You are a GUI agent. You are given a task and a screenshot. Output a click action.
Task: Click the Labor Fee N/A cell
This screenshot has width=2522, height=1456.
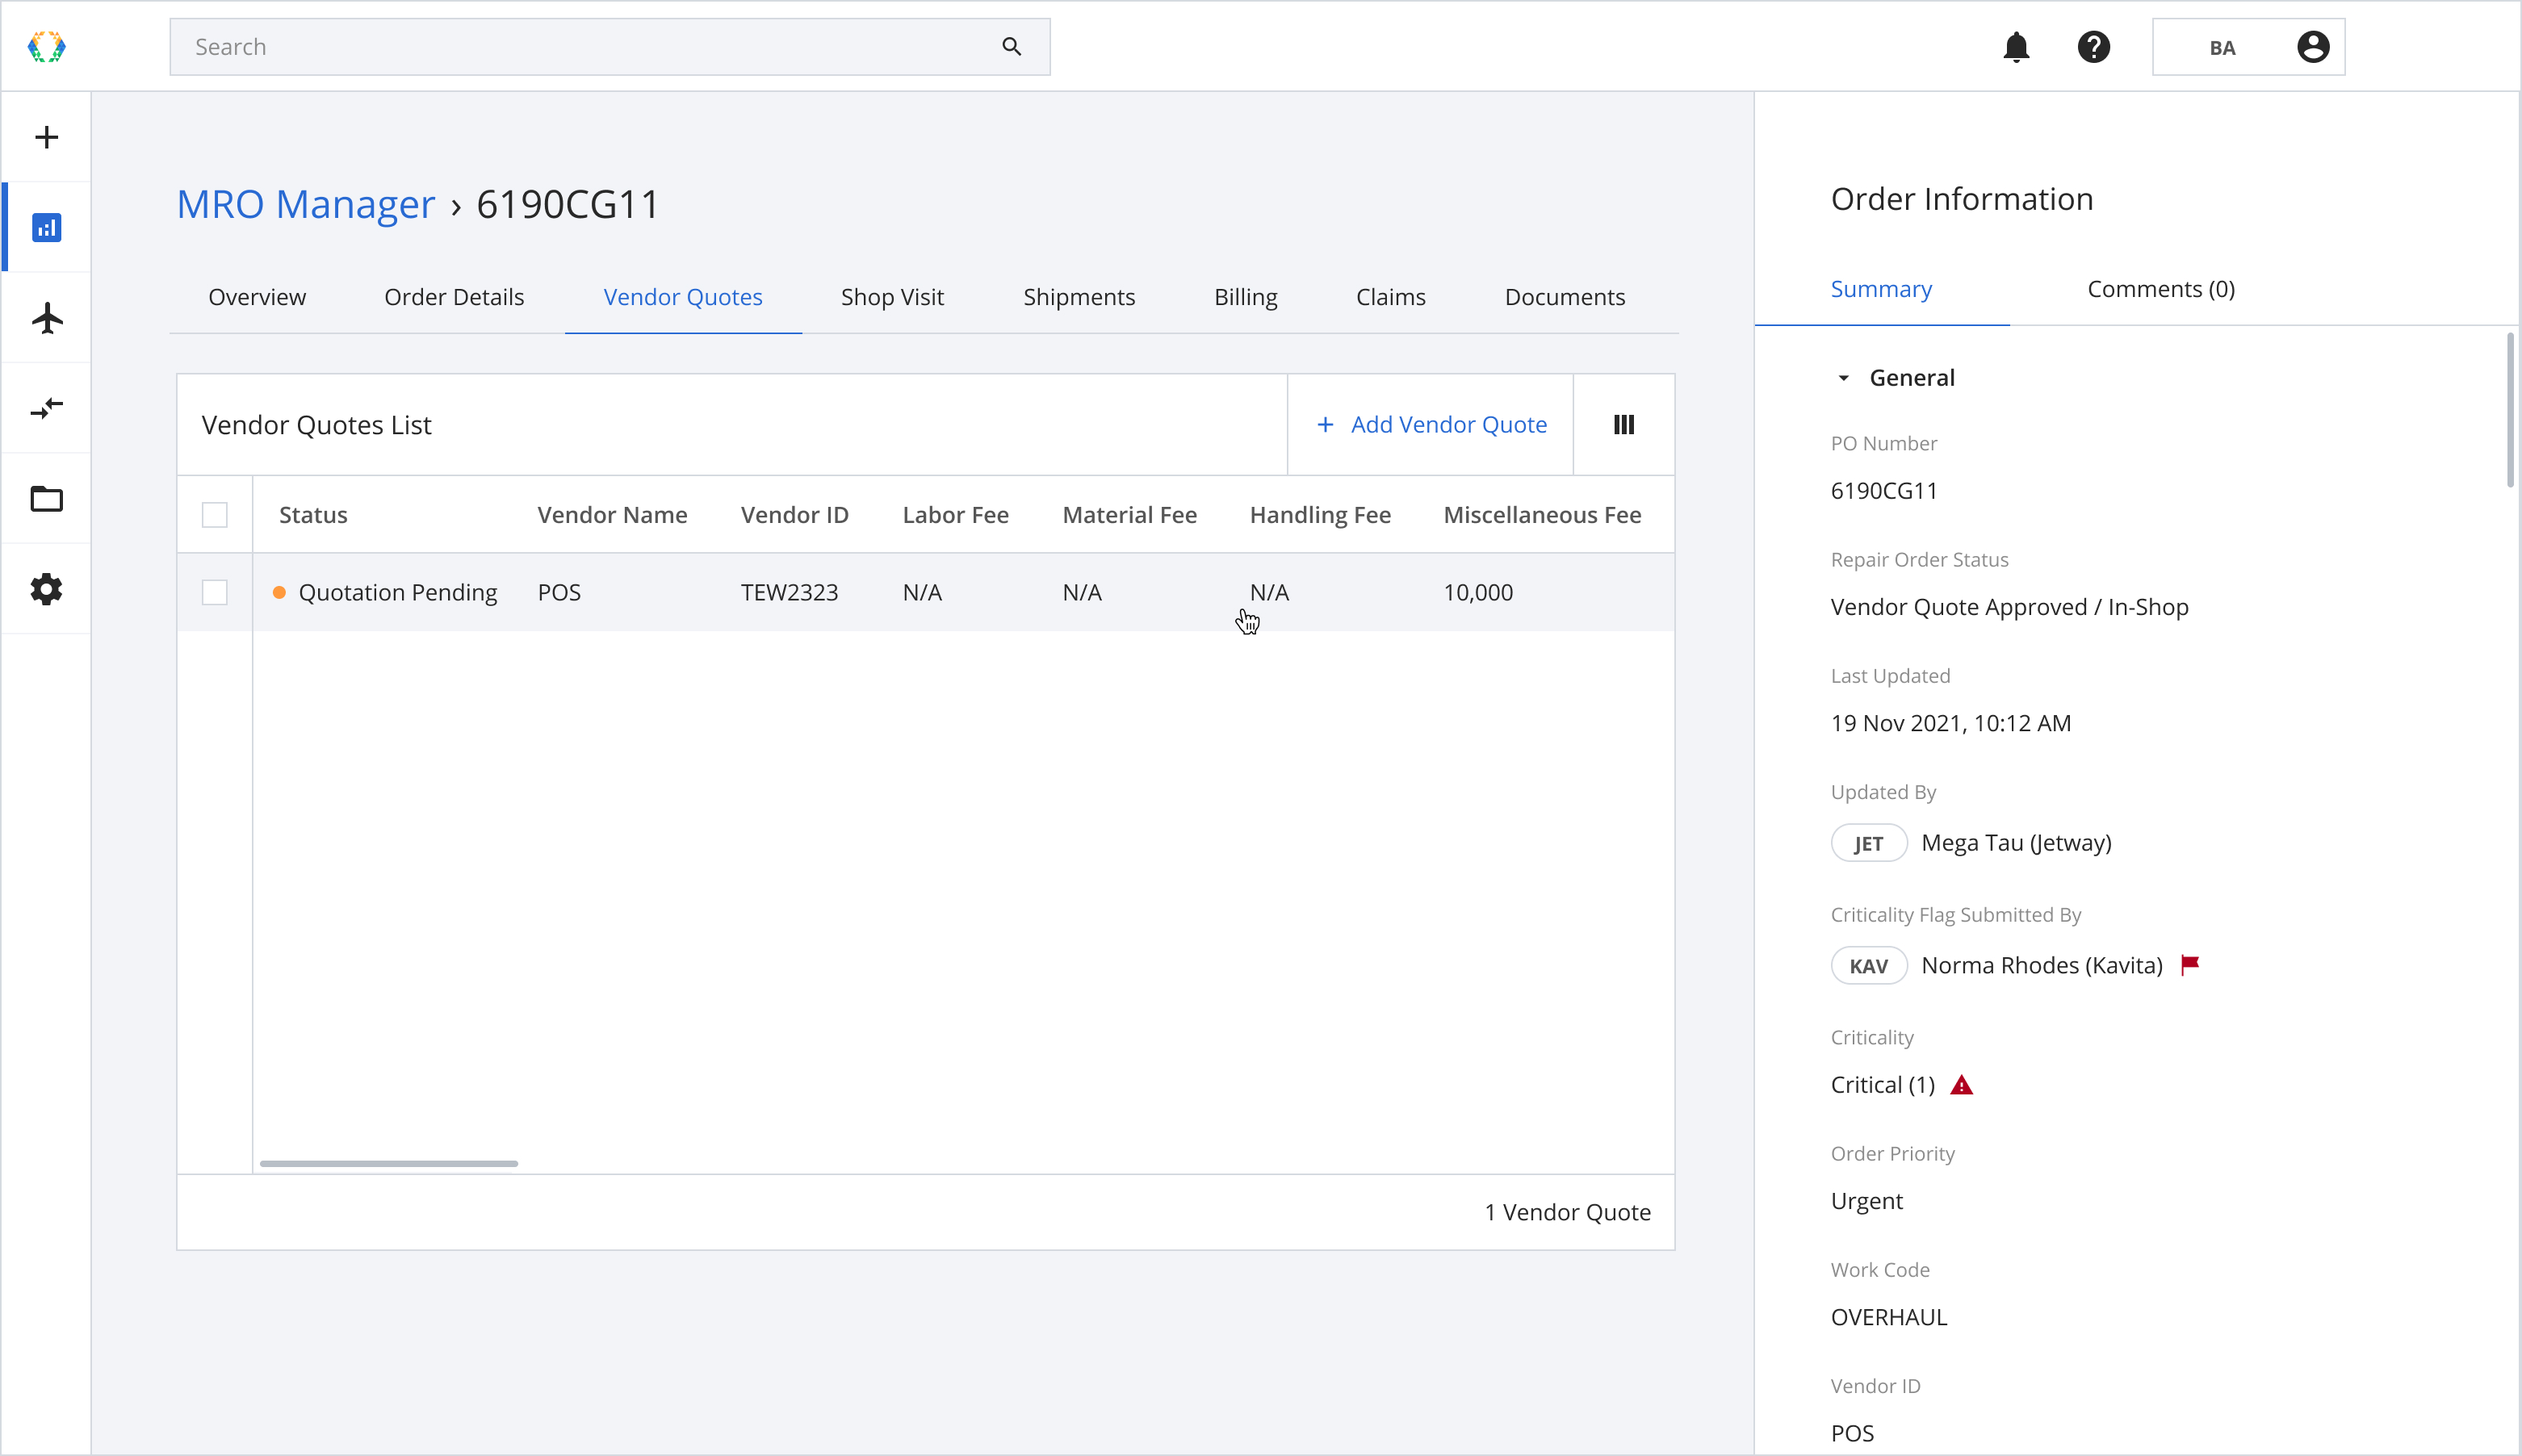coord(922,593)
